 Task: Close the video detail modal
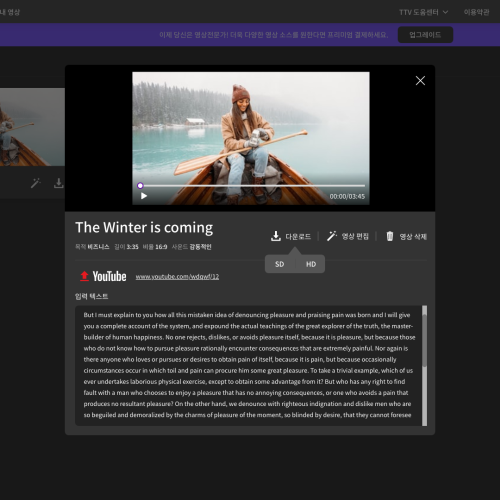point(420,80)
